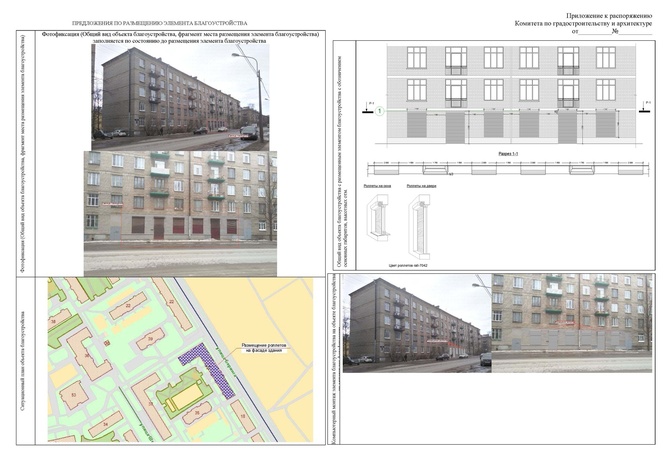This screenshot has height=470, width=668.
Task: Click the "Цвет роллетов ral-7042" note
Action: 408,265
